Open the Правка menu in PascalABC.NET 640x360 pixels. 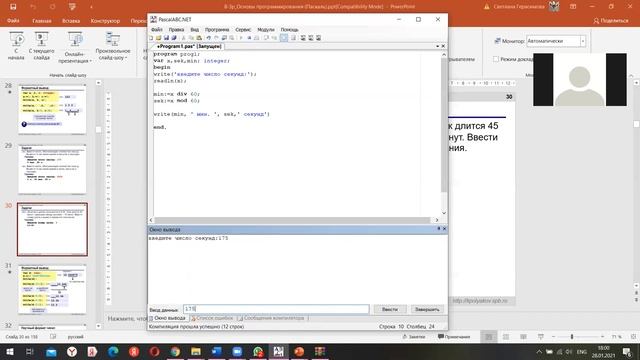[176, 30]
